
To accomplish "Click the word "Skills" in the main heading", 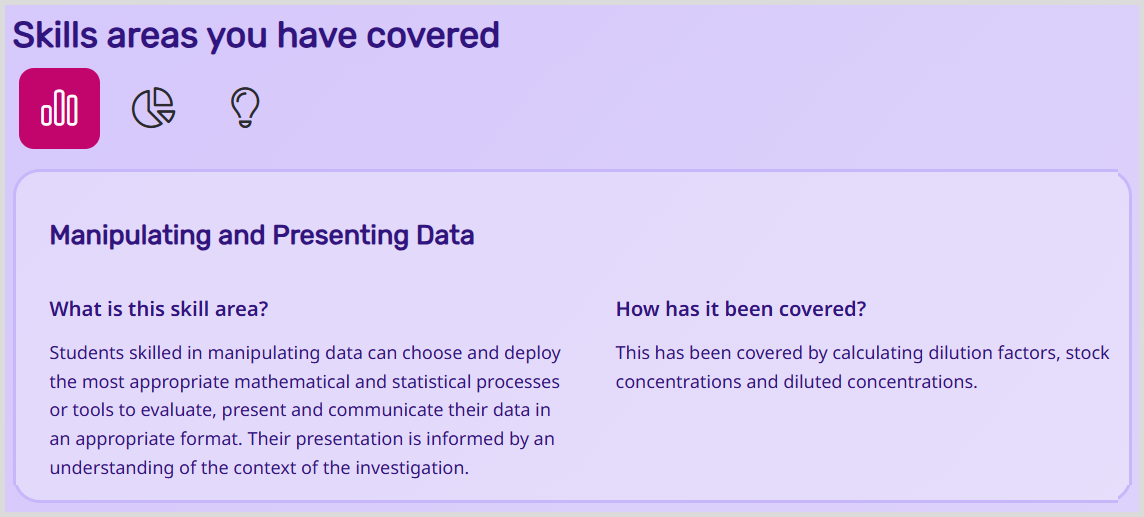I will (x=54, y=36).
